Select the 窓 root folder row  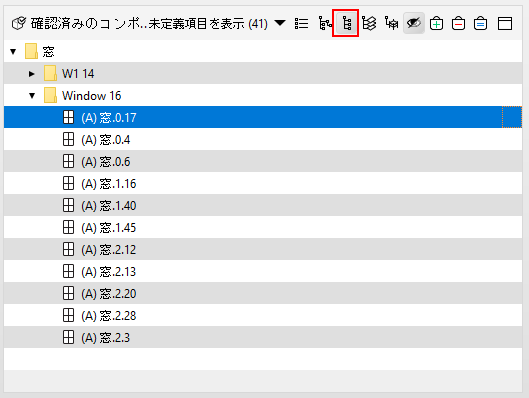263,52
